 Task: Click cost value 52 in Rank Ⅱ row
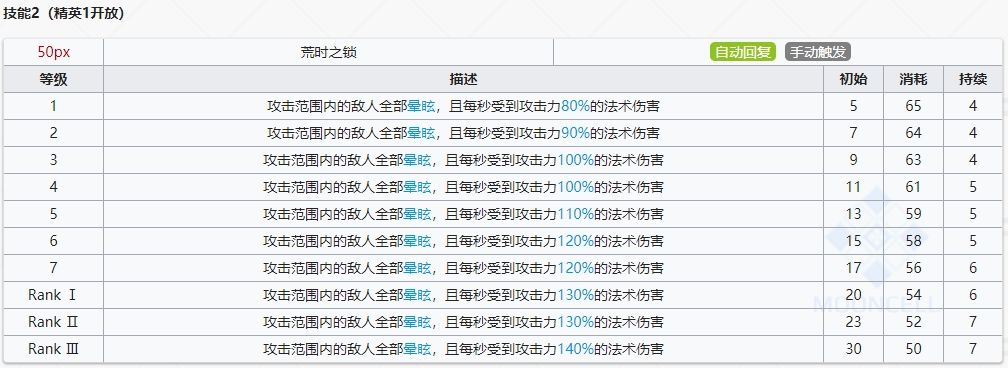914,322
